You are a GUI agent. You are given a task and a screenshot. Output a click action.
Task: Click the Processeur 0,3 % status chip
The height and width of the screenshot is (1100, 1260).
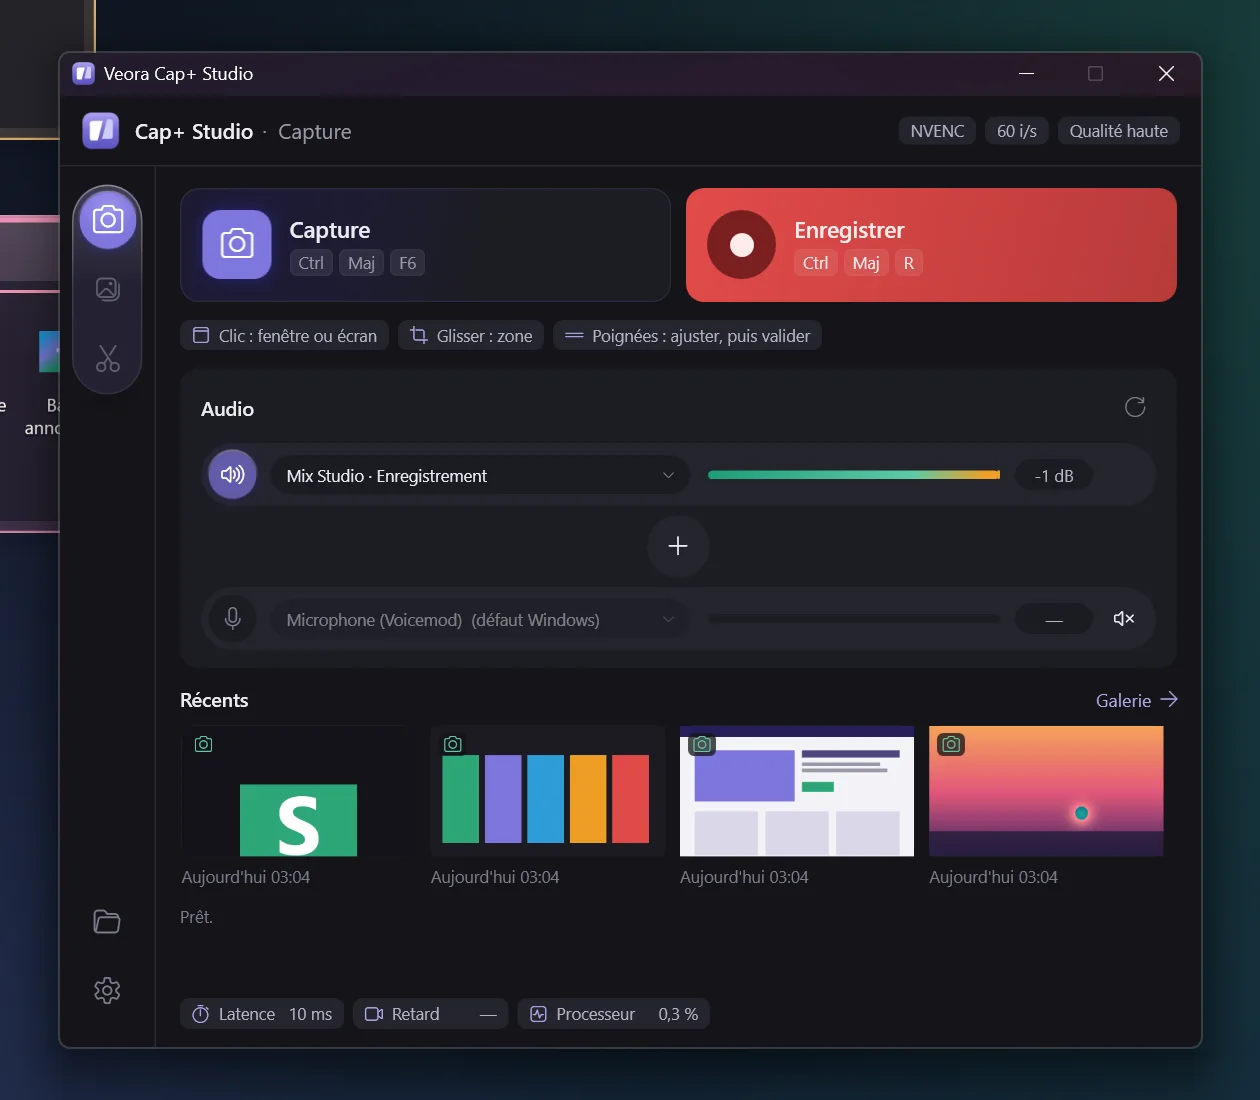tap(614, 1014)
